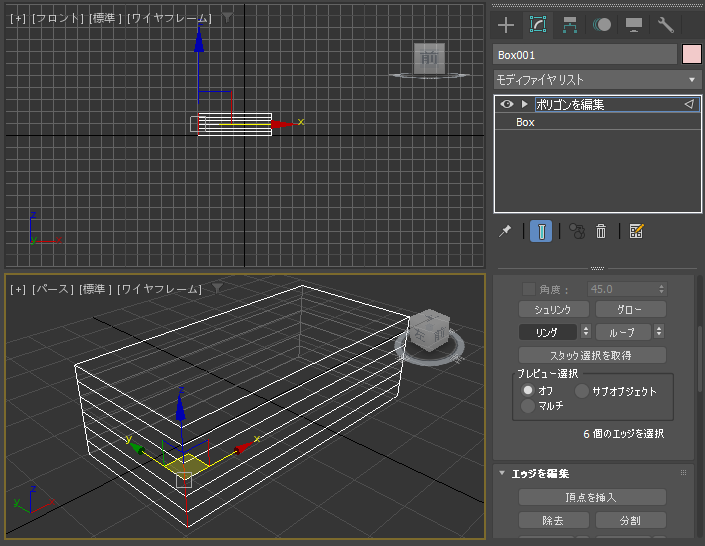The image size is (705, 546).
Task: Click the グロー button
Action: [630, 309]
